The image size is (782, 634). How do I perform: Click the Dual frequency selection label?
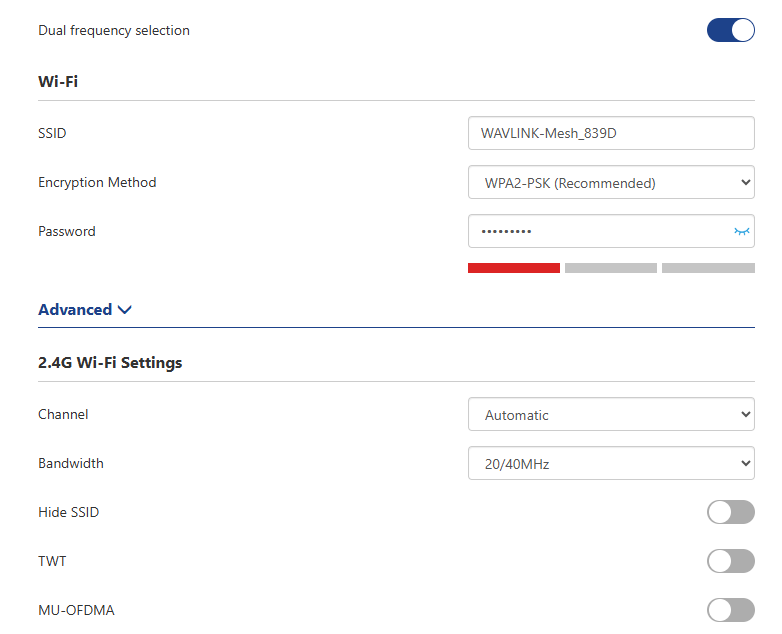click(x=114, y=30)
